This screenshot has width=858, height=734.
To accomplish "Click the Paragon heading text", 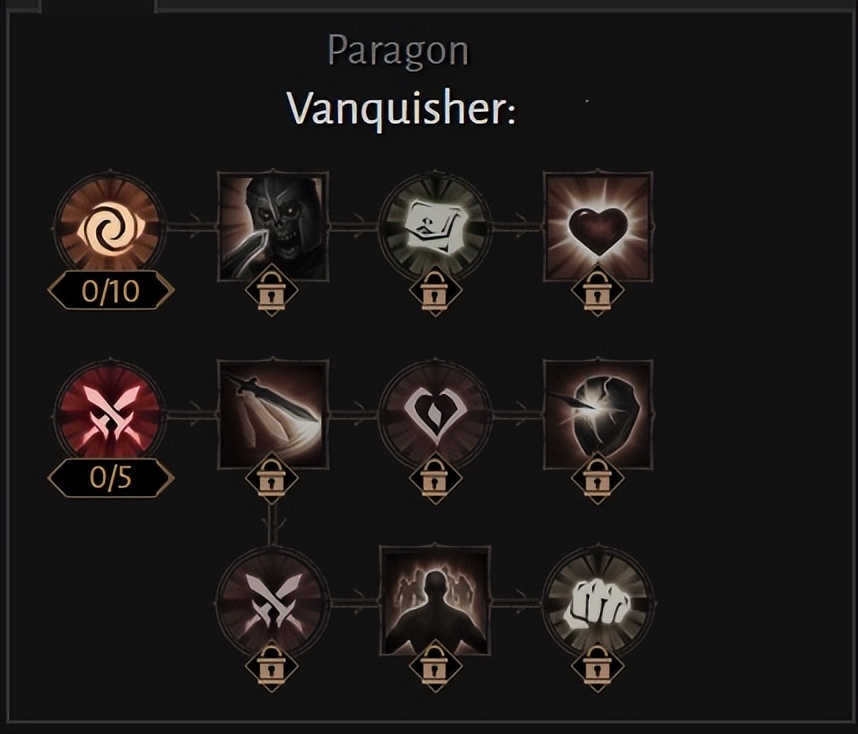I will (398, 51).
